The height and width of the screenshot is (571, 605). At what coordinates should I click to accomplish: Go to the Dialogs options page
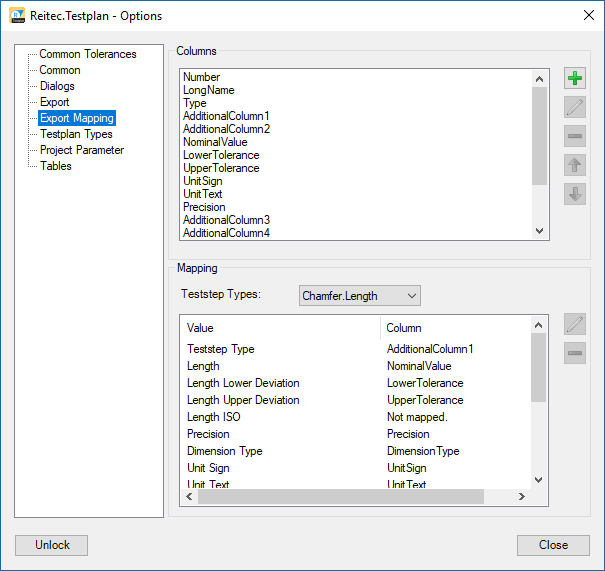coord(57,86)
